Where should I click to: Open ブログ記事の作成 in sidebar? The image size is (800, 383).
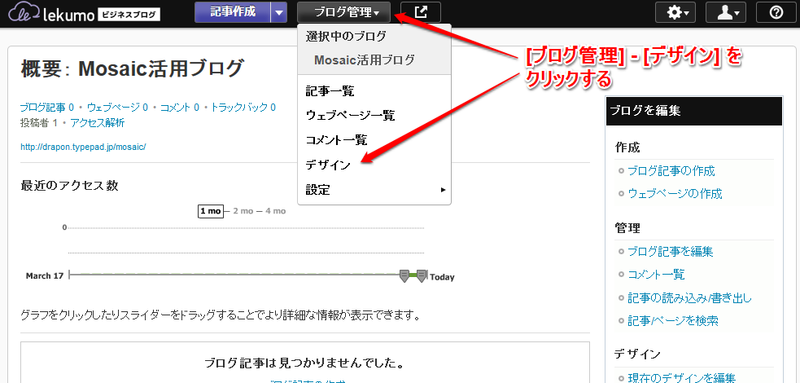671,171
